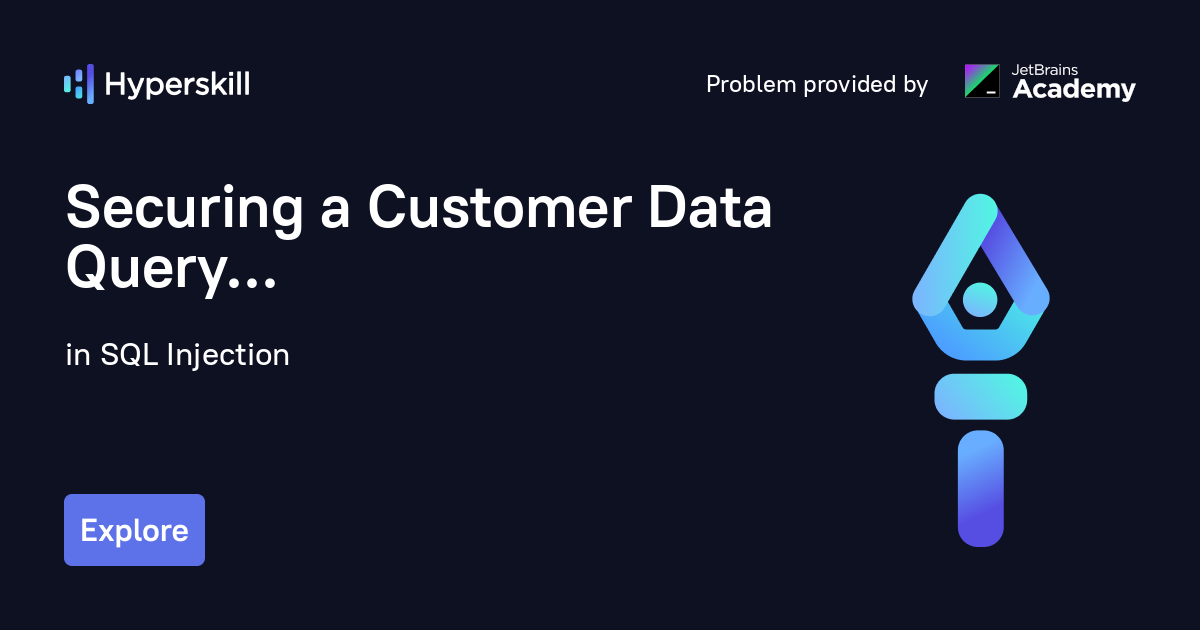
Task: Click the Hyperskill logo icon
Action: (78, 84)
